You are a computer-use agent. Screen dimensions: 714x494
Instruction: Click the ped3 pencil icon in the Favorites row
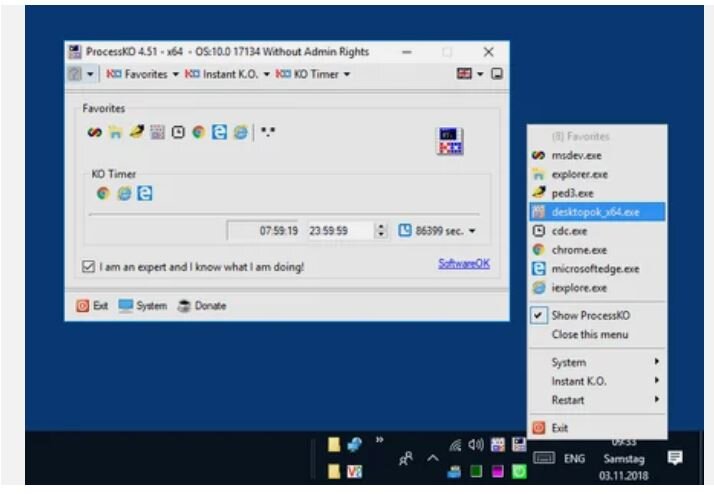136,132
